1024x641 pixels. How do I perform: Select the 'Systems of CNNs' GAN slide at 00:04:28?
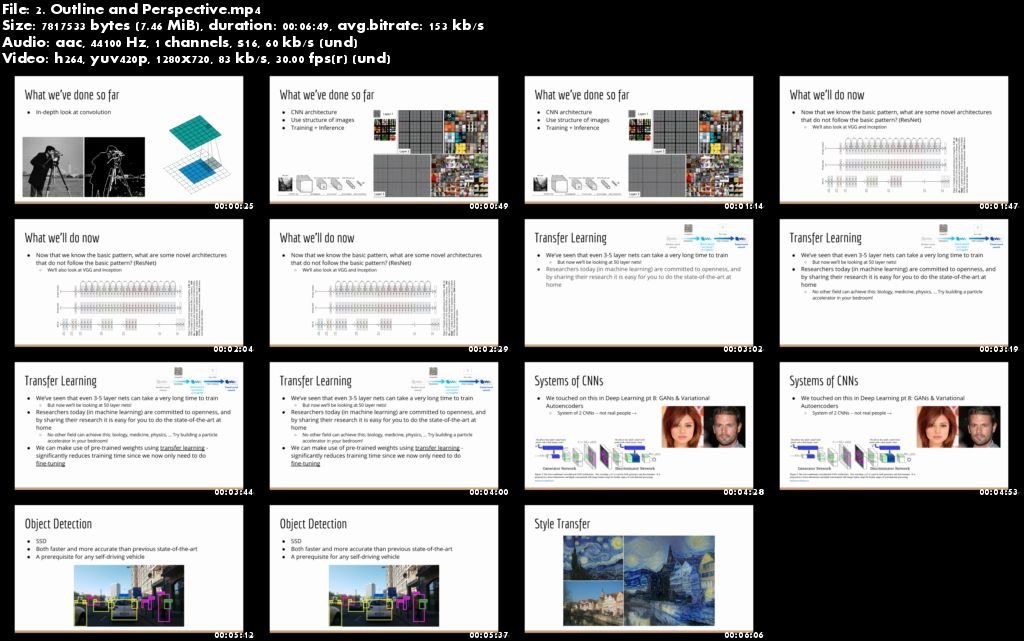coord(640,425)
